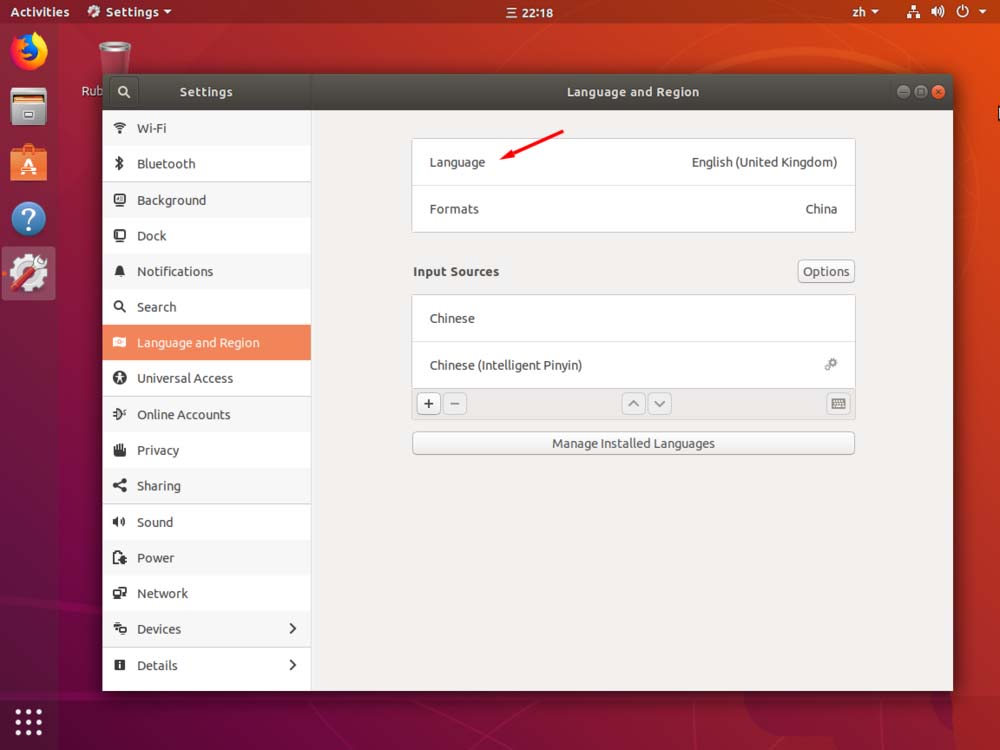Open the Activities overview
This screenshot has height=750, width=1000.
tap(39, 11)
